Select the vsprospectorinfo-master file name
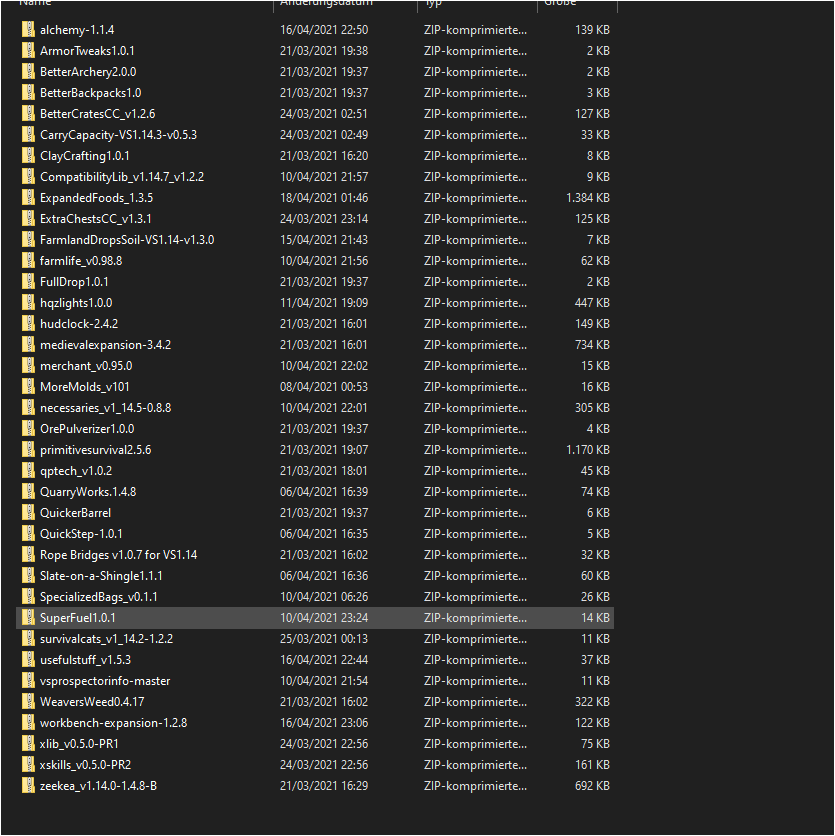 pyautogui.click(x=105, y=681)
